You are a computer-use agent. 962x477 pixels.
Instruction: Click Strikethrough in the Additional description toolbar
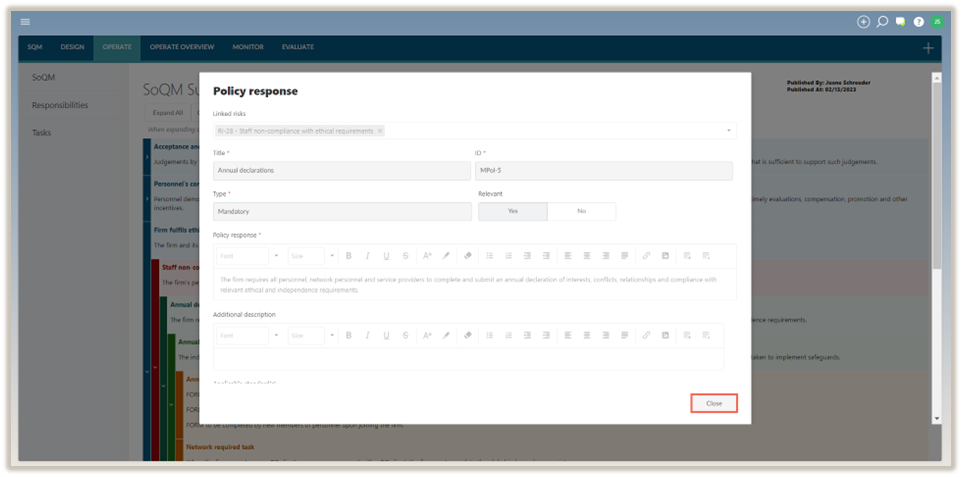point(405,335)
